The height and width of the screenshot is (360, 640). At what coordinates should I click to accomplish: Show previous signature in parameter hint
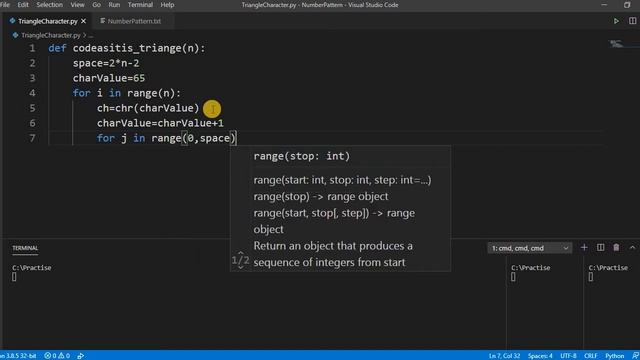coord(240,253)
